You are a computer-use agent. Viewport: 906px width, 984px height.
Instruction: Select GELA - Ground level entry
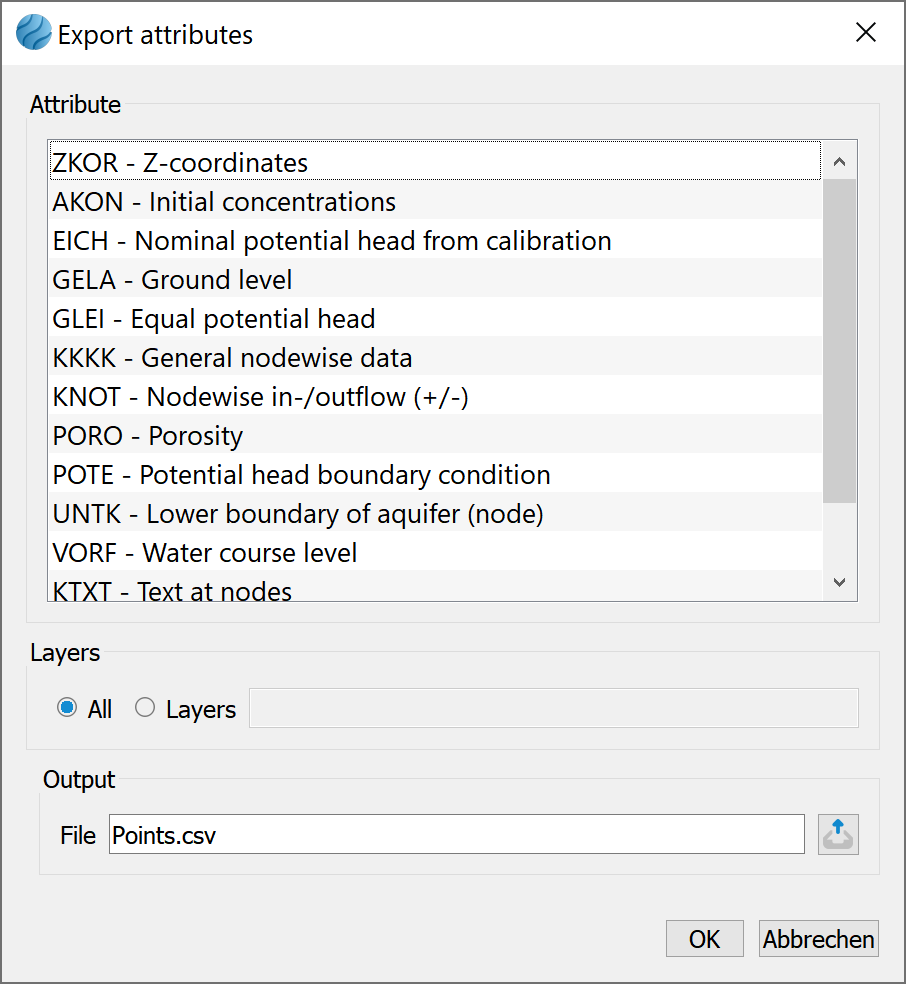click(435, 279)
